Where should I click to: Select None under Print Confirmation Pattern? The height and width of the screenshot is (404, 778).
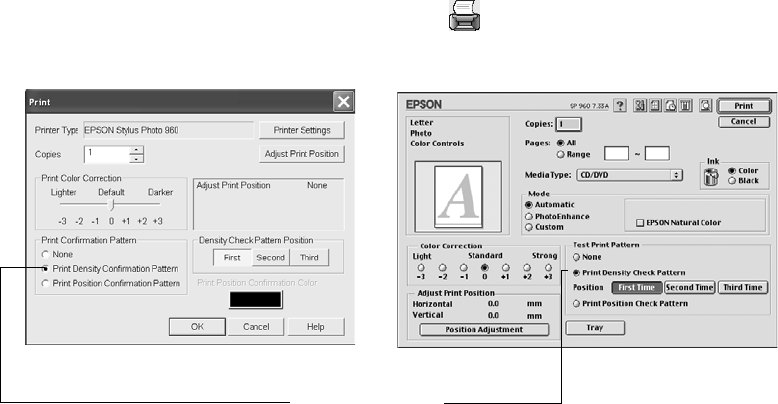pos(46,254)
